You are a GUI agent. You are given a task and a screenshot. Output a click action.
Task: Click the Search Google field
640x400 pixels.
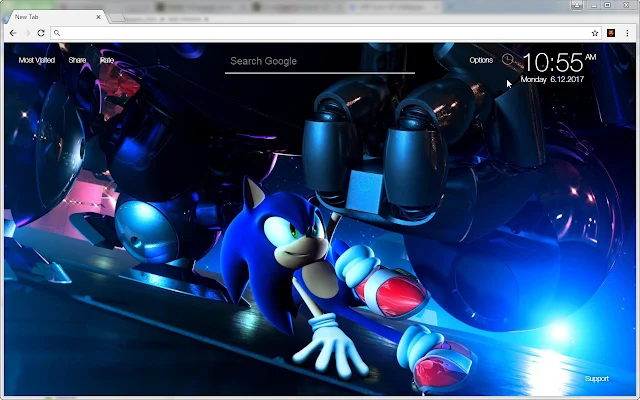pos(320,61)
